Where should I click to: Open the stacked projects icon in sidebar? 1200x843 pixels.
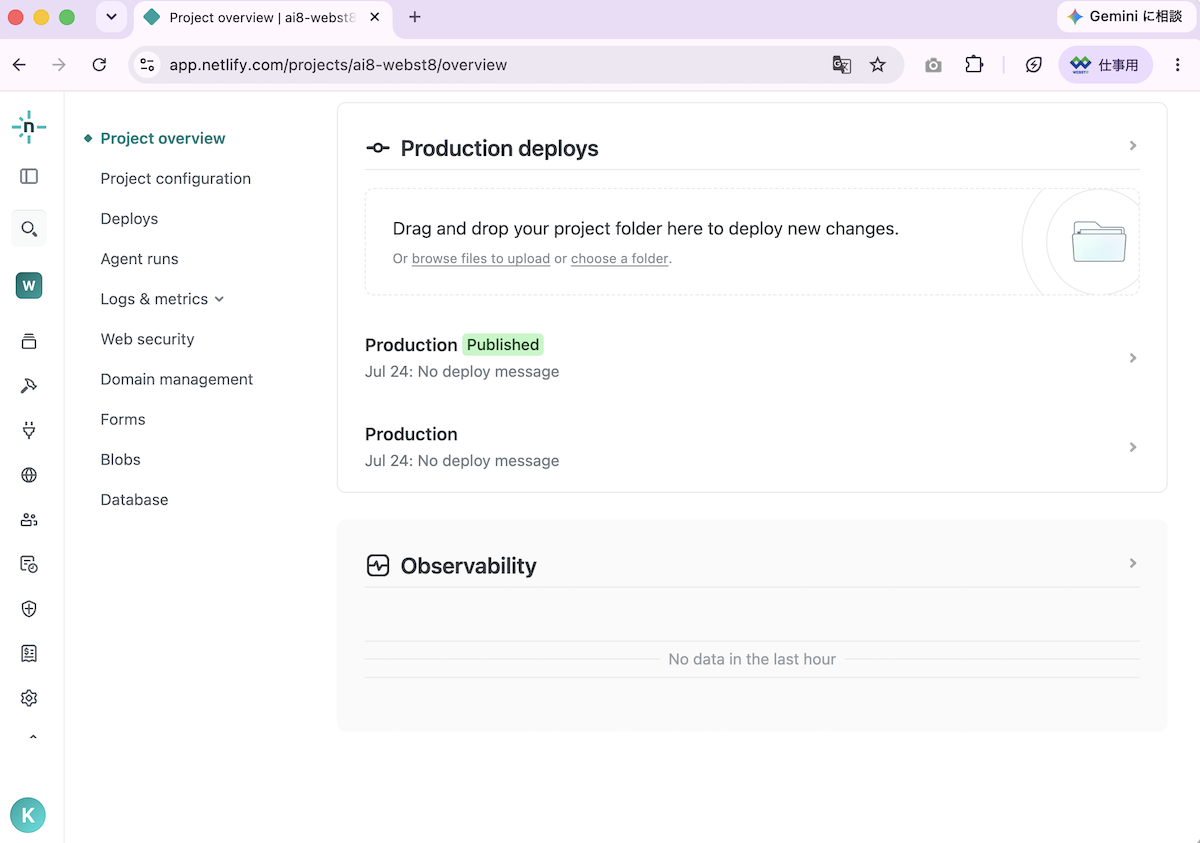(29, 341)
